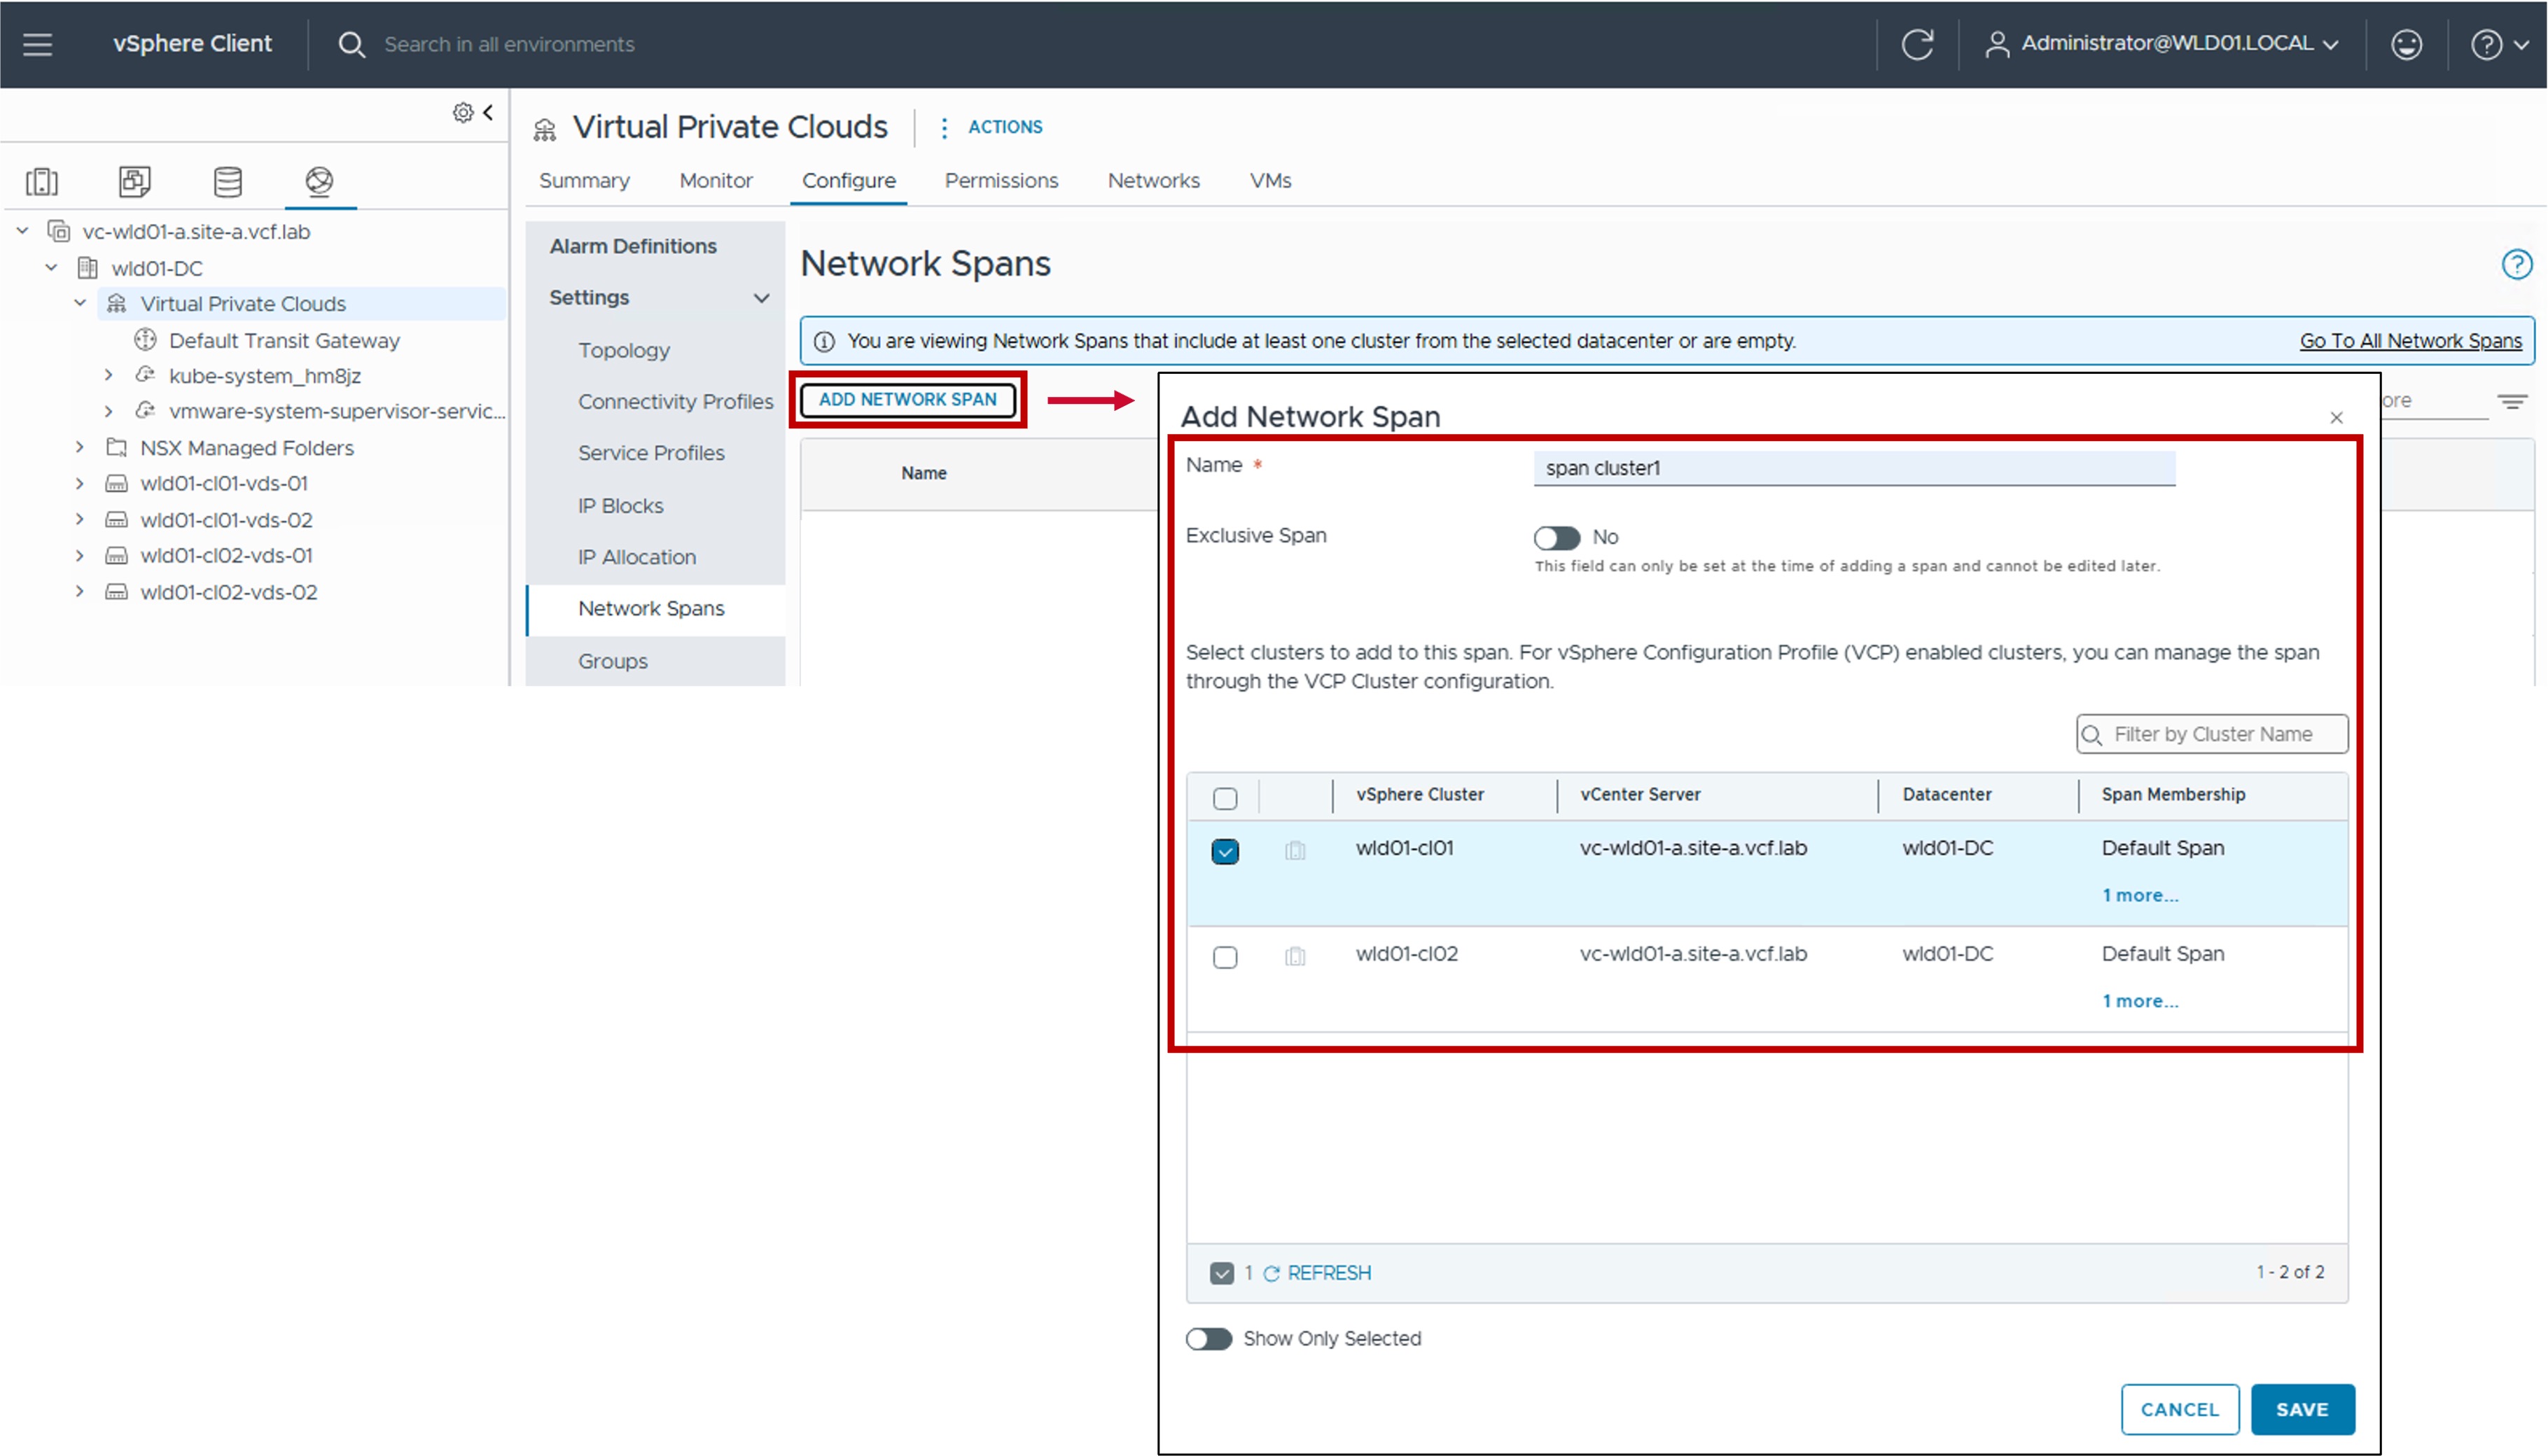Click the wld01-DC datacenter icon

pos(88,268)
